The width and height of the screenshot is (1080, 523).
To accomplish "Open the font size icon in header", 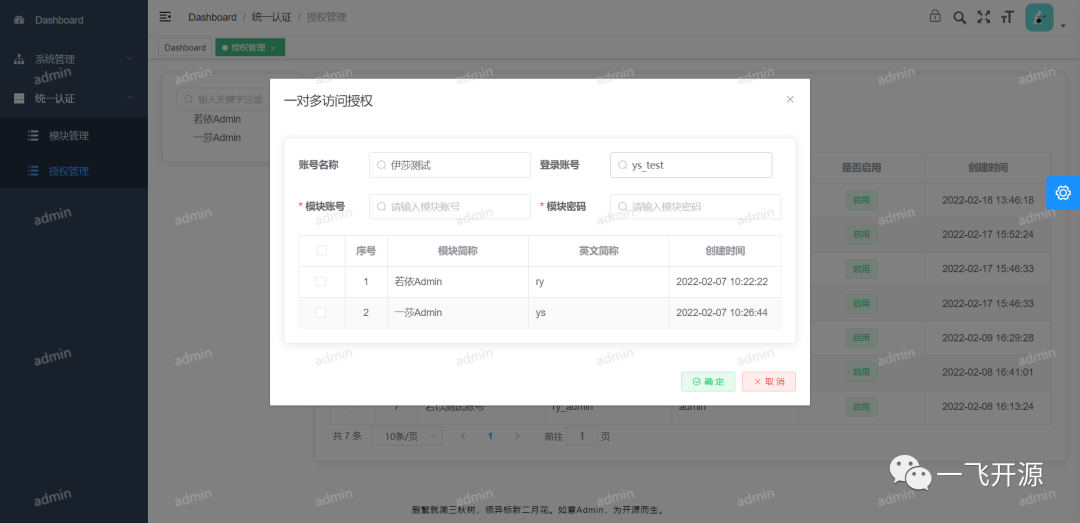I will tap(1008, 17).
